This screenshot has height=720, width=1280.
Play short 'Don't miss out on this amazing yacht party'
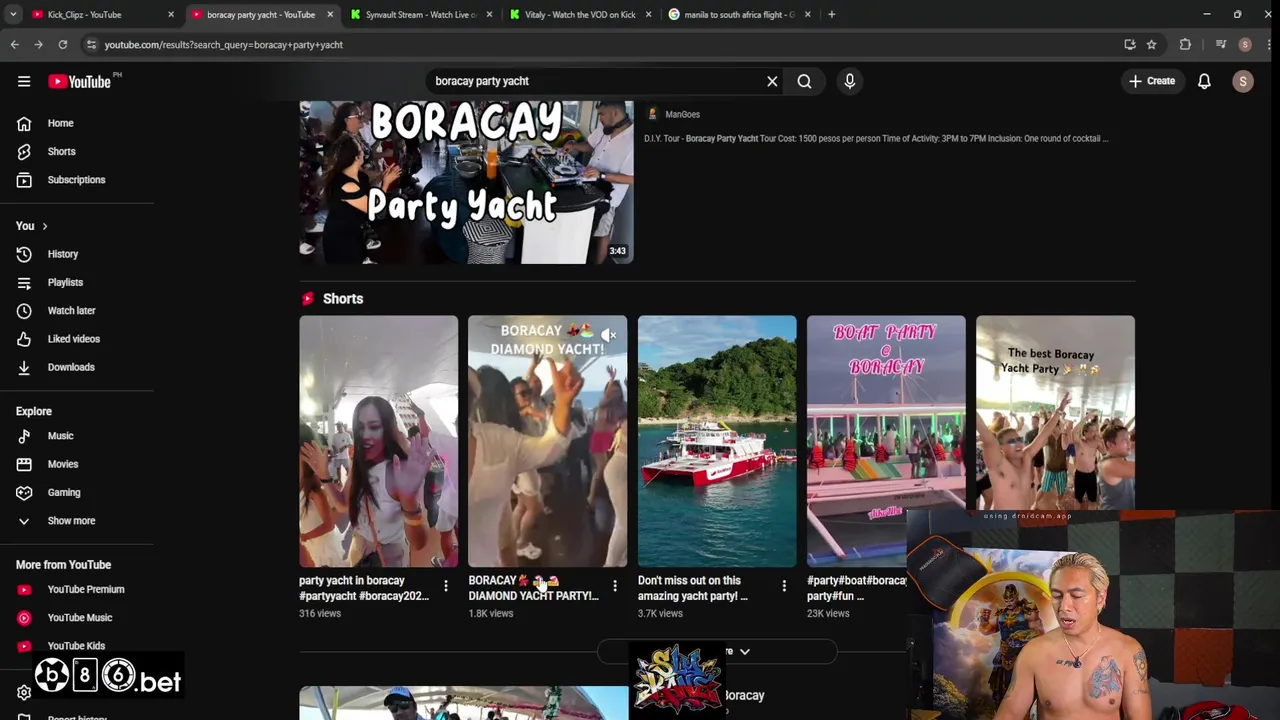click(x=717, y=441)
